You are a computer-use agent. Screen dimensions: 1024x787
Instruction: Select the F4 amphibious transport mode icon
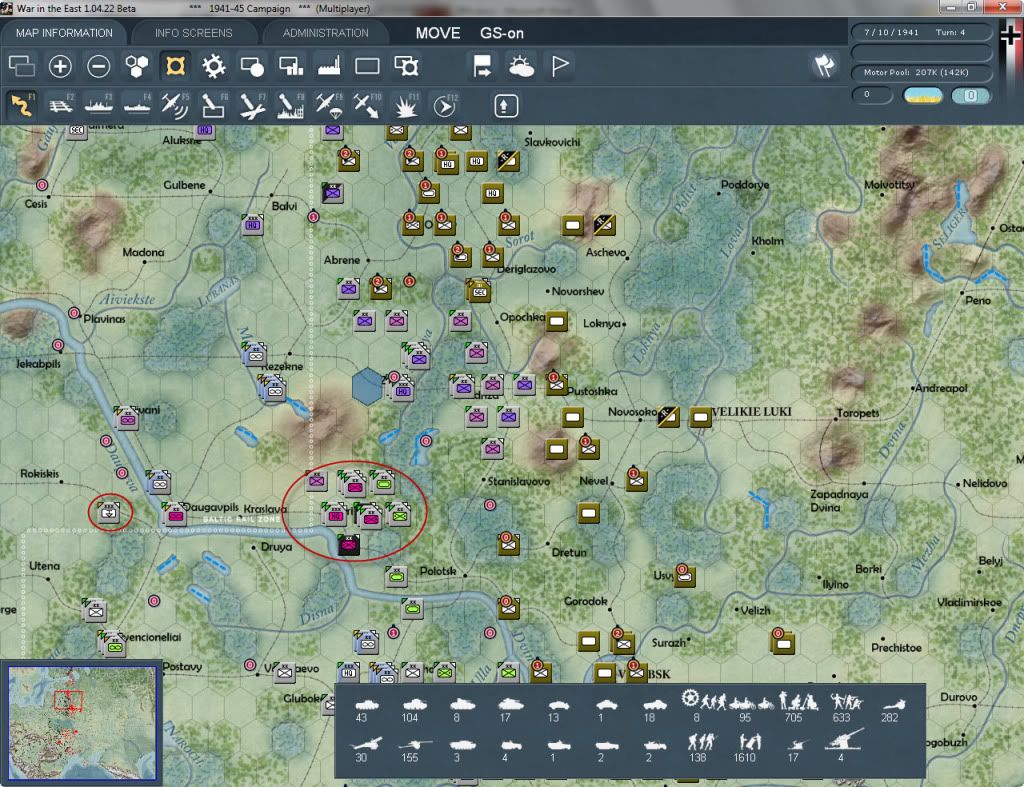[x=136, y=105]
